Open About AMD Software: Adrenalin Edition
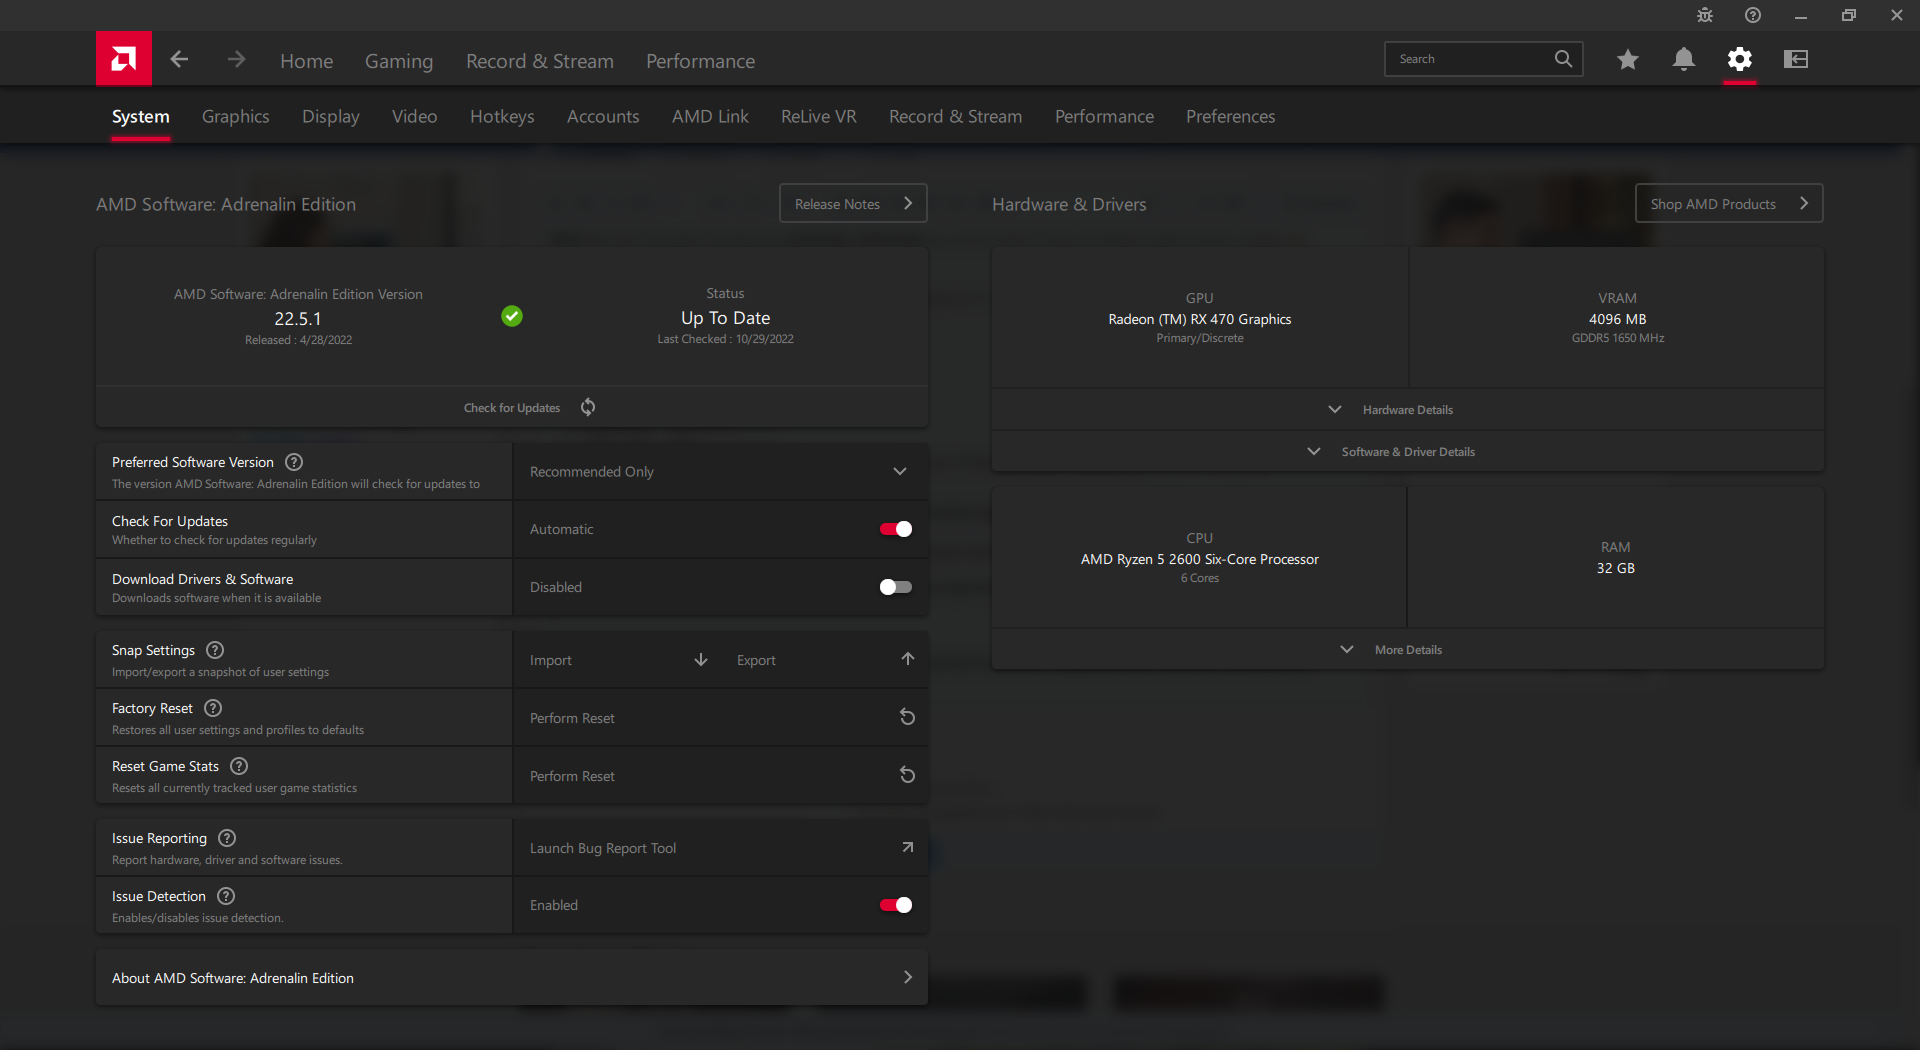The width and height of the screenshot is (1920, 1050). 512,978
